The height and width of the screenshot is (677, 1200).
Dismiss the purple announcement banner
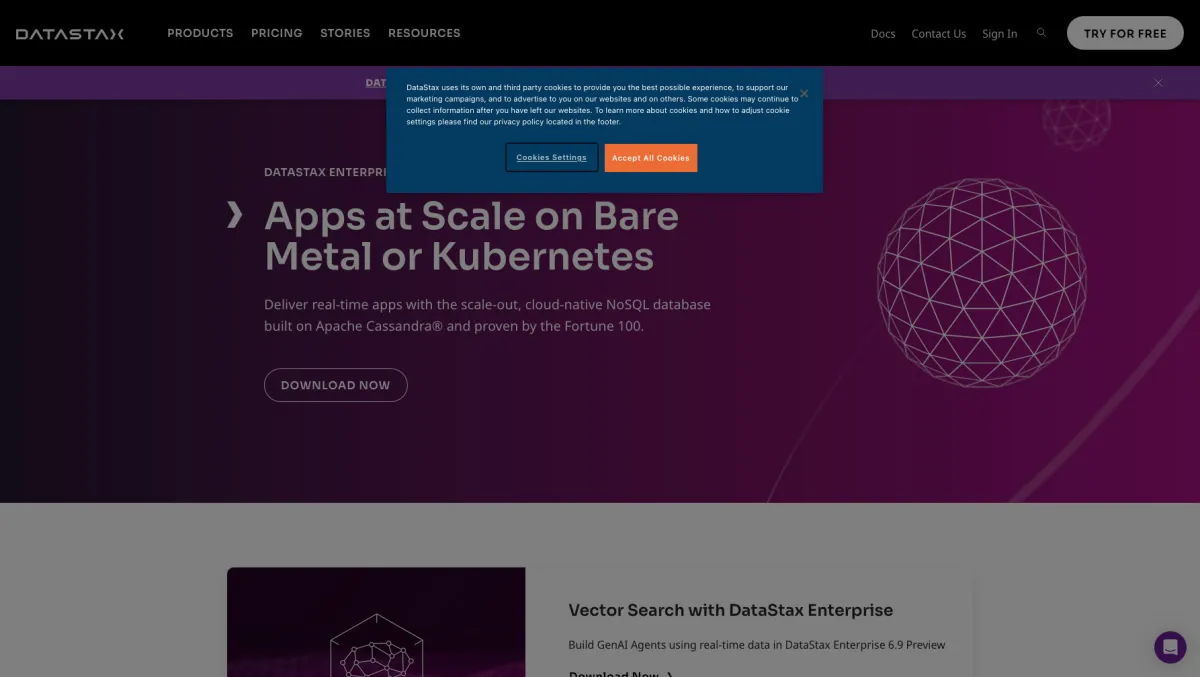coord(1158,83)
